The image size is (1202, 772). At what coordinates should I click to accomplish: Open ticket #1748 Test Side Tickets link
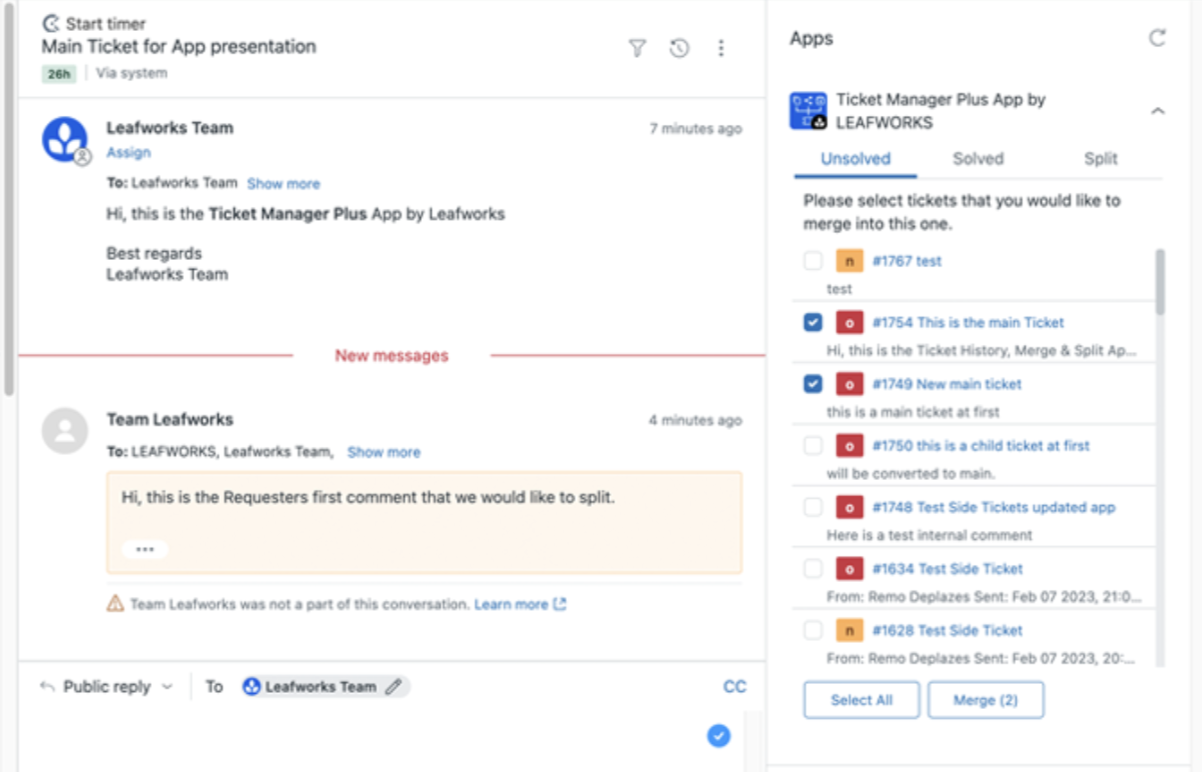993,507
